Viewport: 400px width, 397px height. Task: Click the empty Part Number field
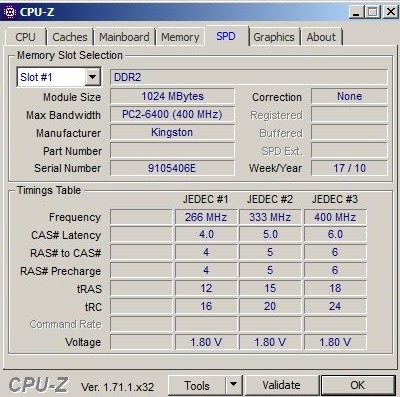point(172,150)
